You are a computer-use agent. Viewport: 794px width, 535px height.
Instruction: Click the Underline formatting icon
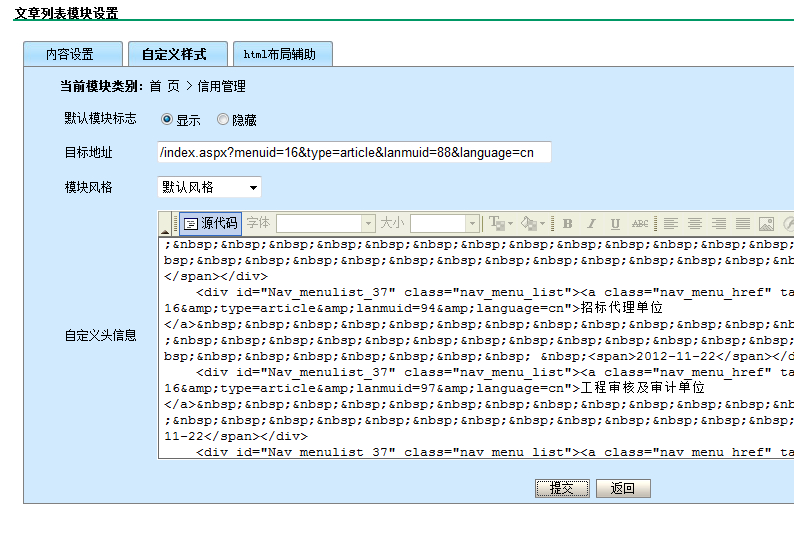click(x=615, y=223)
